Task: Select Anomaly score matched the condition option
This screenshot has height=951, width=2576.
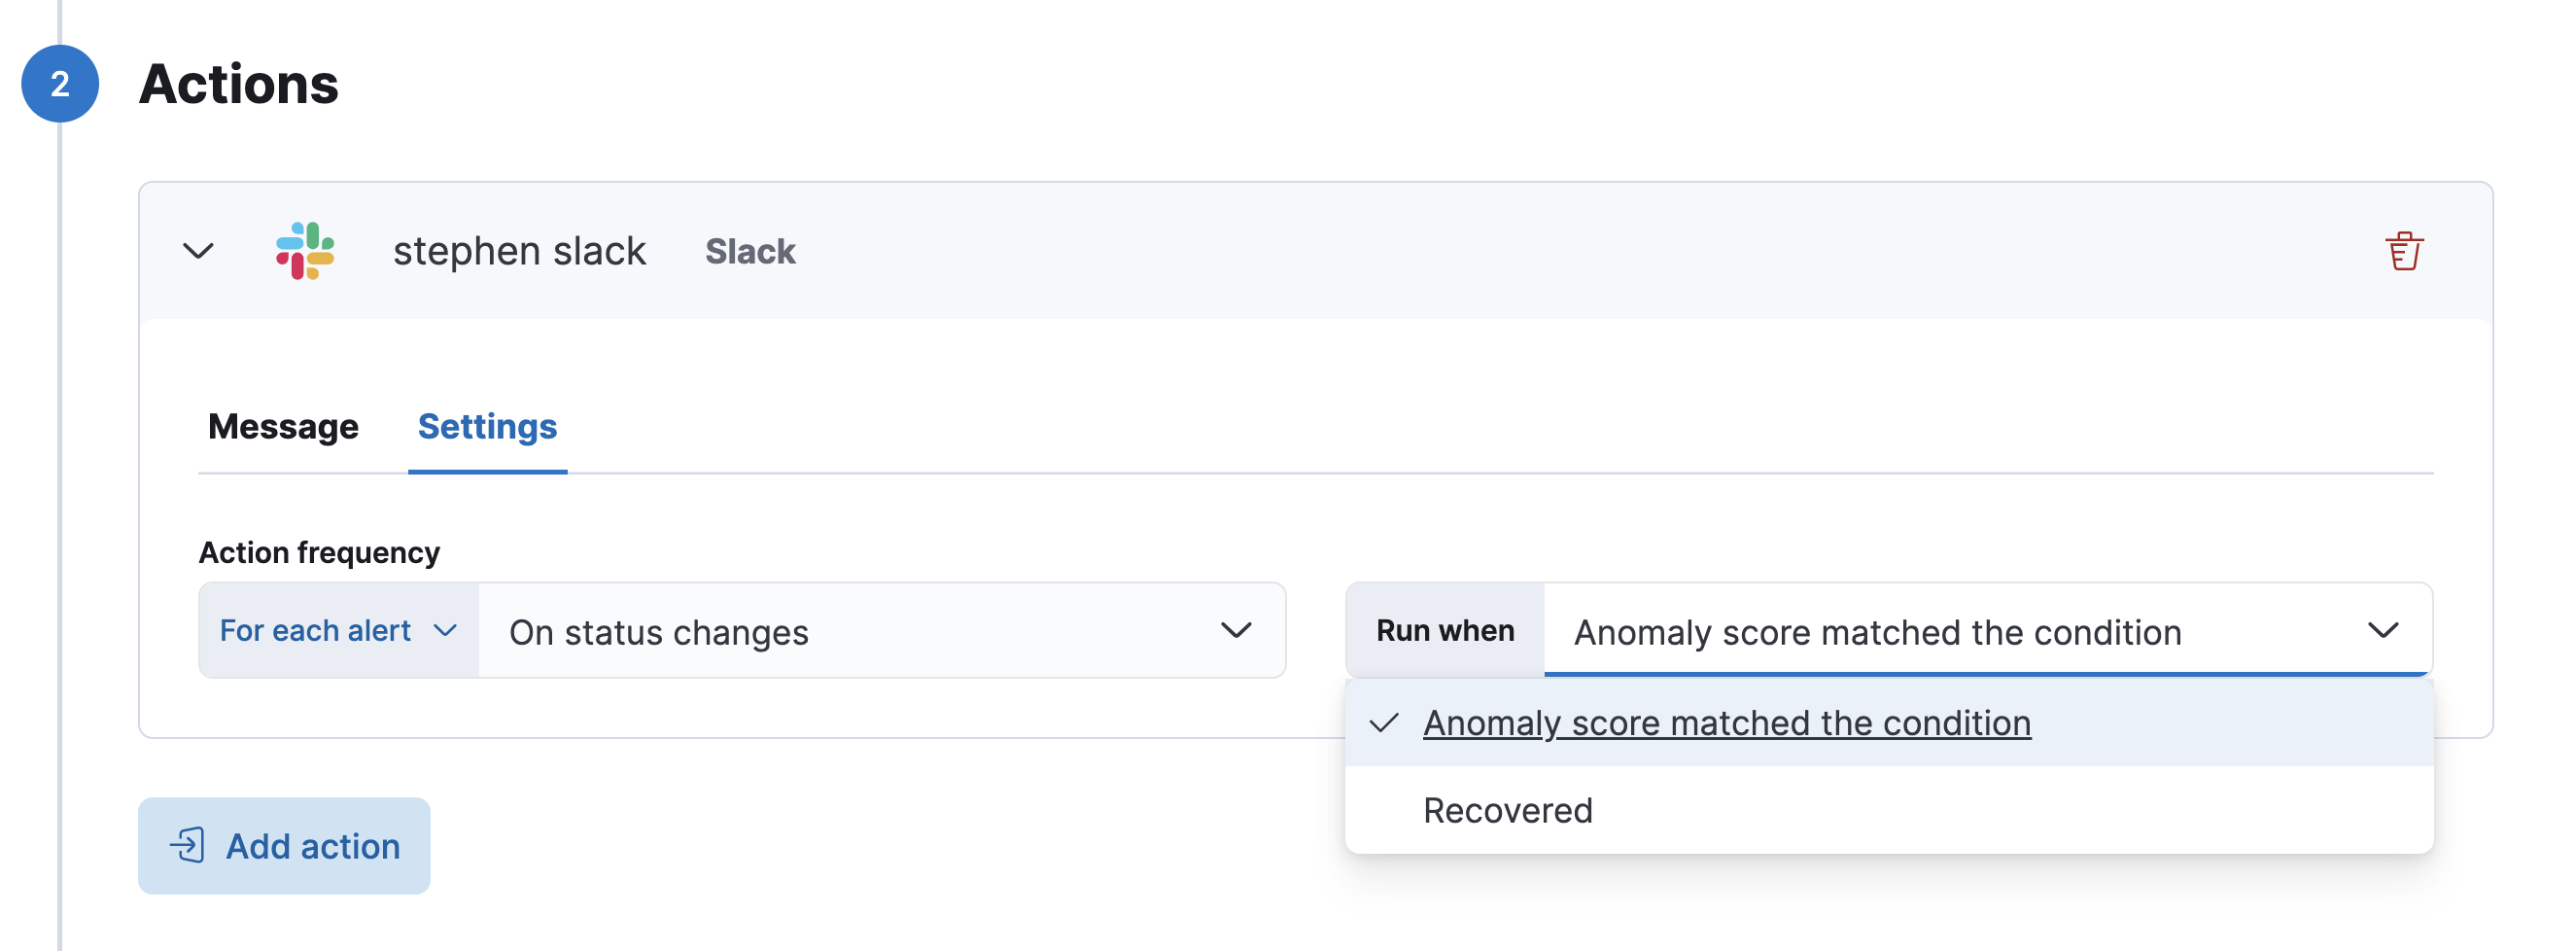Action: (x=1726, y=723)
